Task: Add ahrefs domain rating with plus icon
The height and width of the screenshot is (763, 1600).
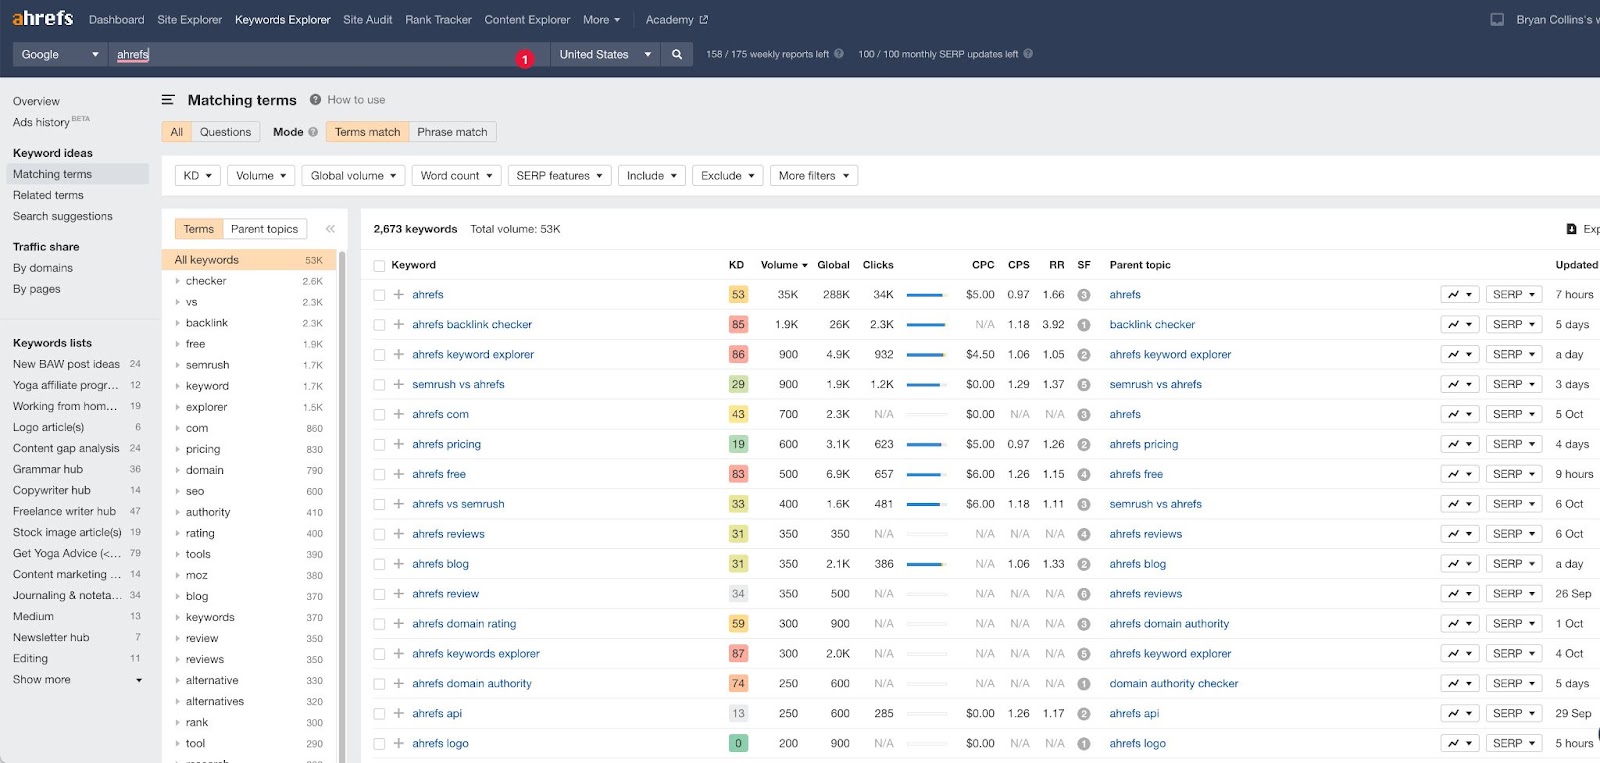Action: (398, 624)
